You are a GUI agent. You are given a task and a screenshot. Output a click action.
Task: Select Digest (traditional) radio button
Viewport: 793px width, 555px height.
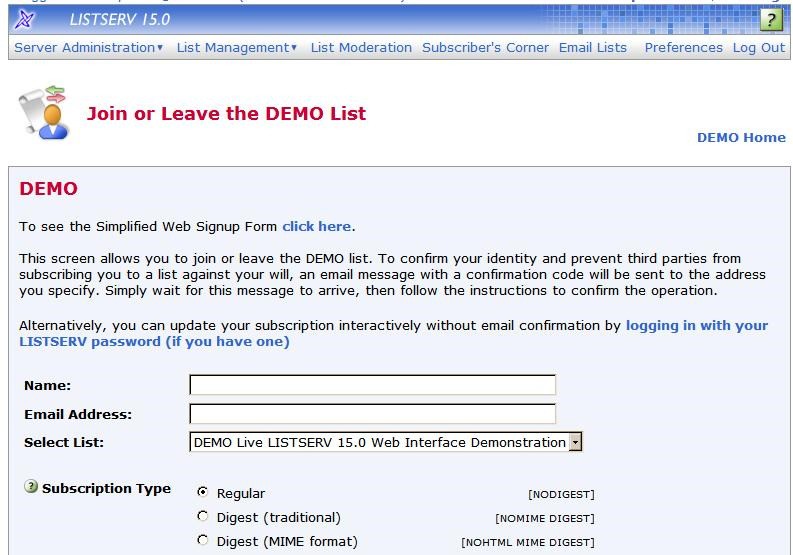202,516
